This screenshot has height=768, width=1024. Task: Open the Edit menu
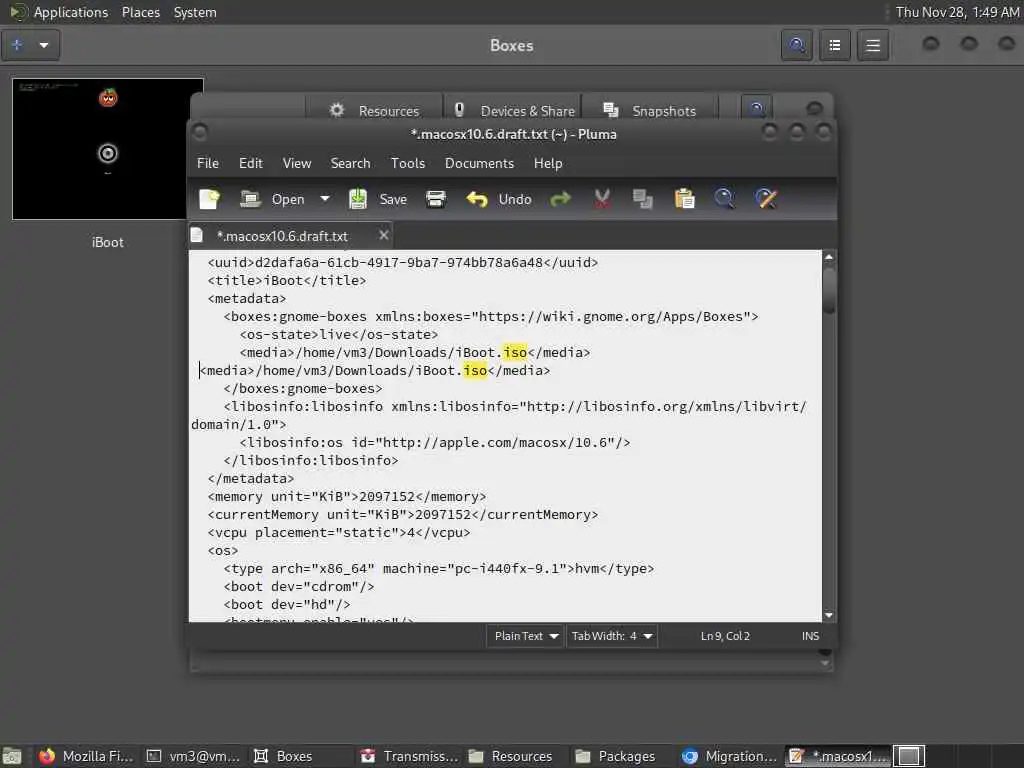tap(251, 163)
